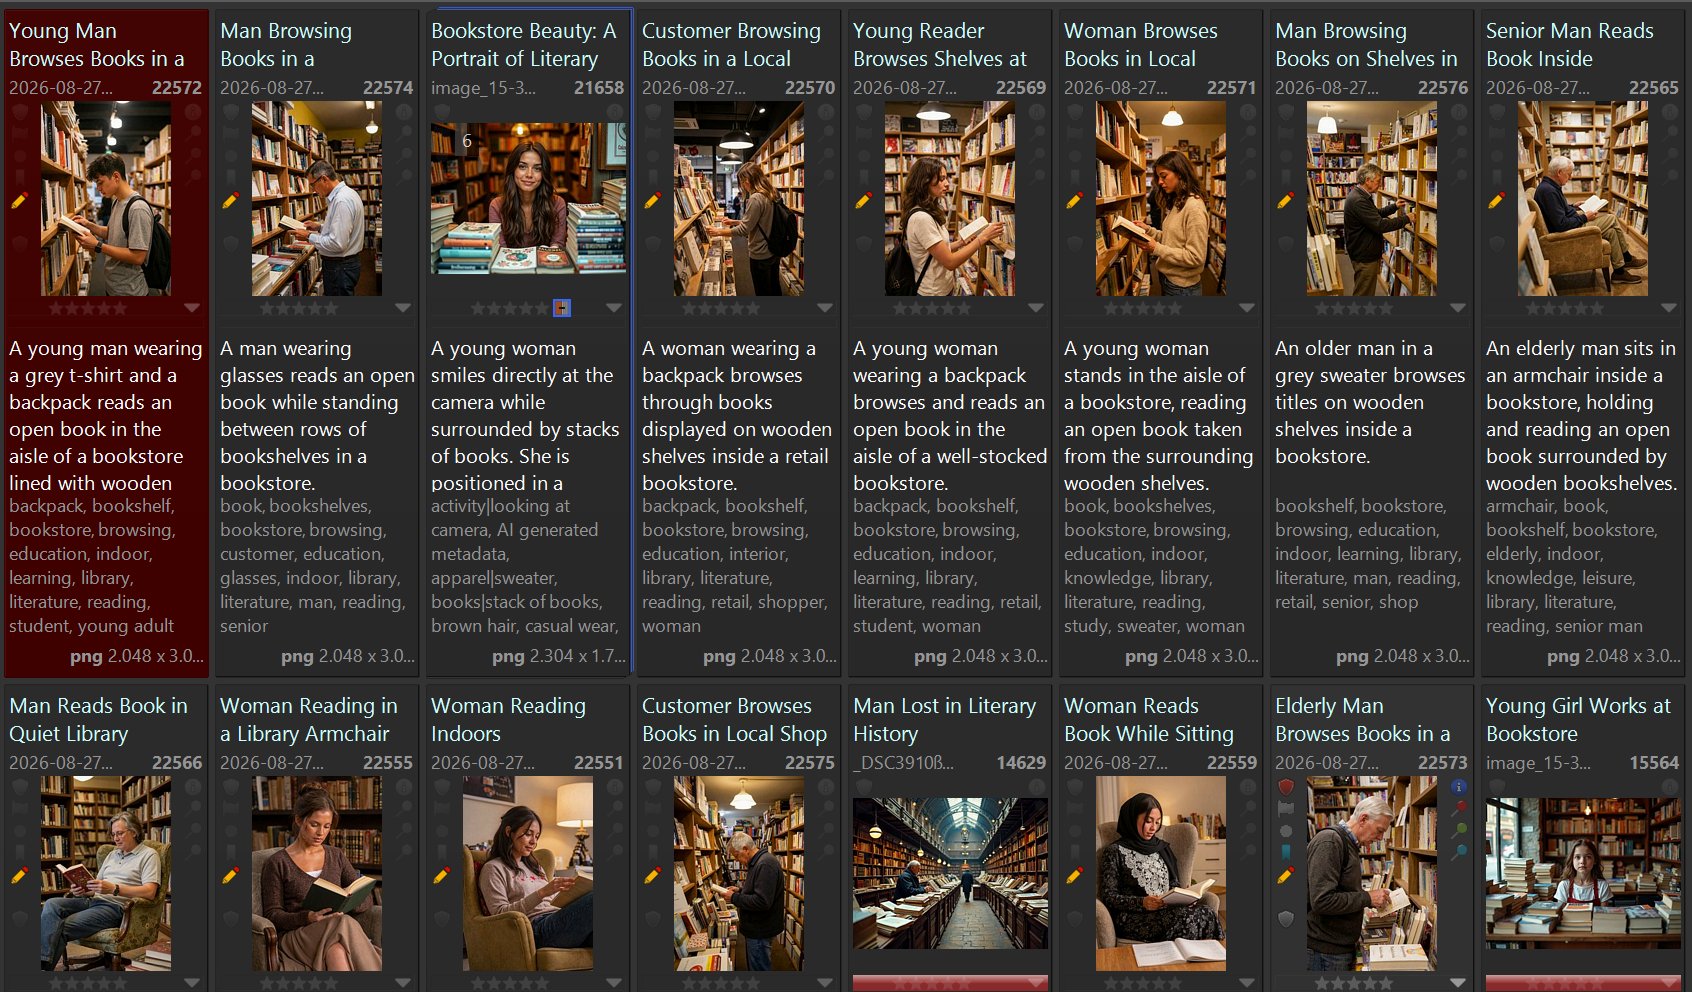Click the grey shield icon on Elderly Man Browses Books
1692x992 pixels.
1286,919
